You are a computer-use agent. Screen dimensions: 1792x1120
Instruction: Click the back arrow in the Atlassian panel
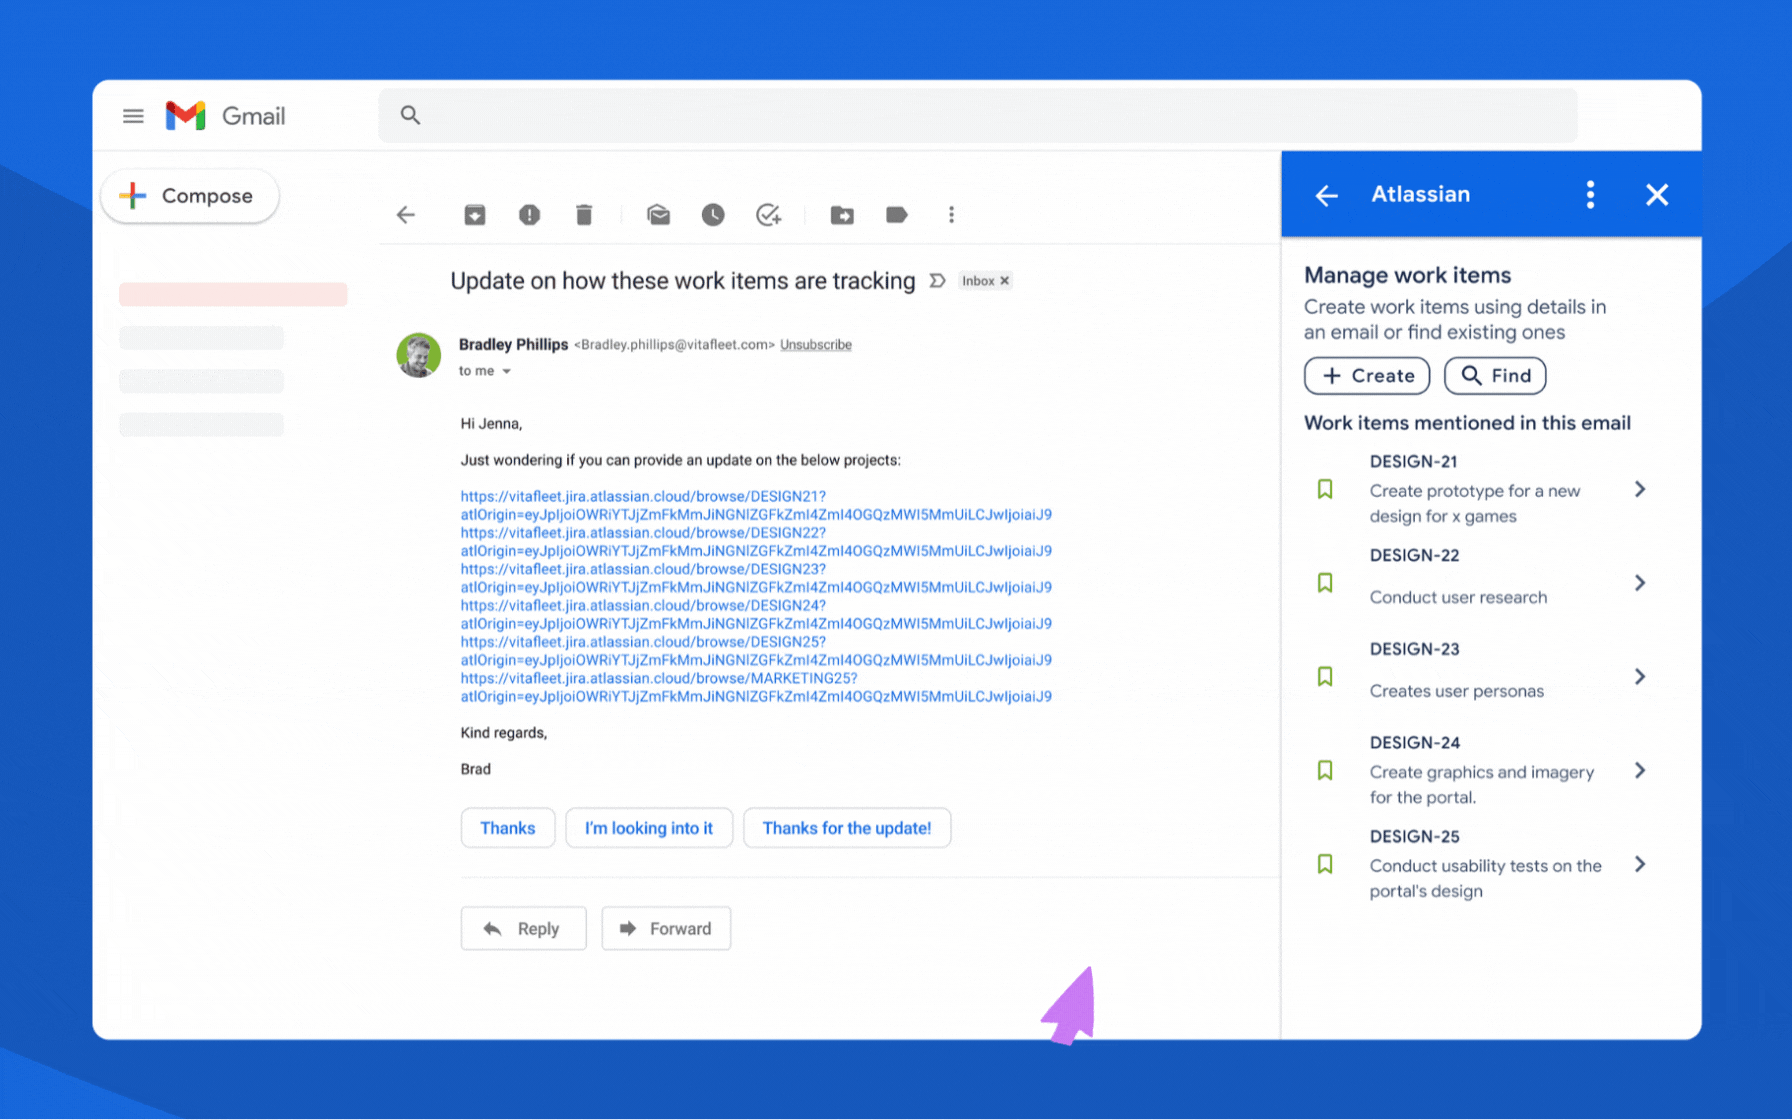pos(1326,195)
